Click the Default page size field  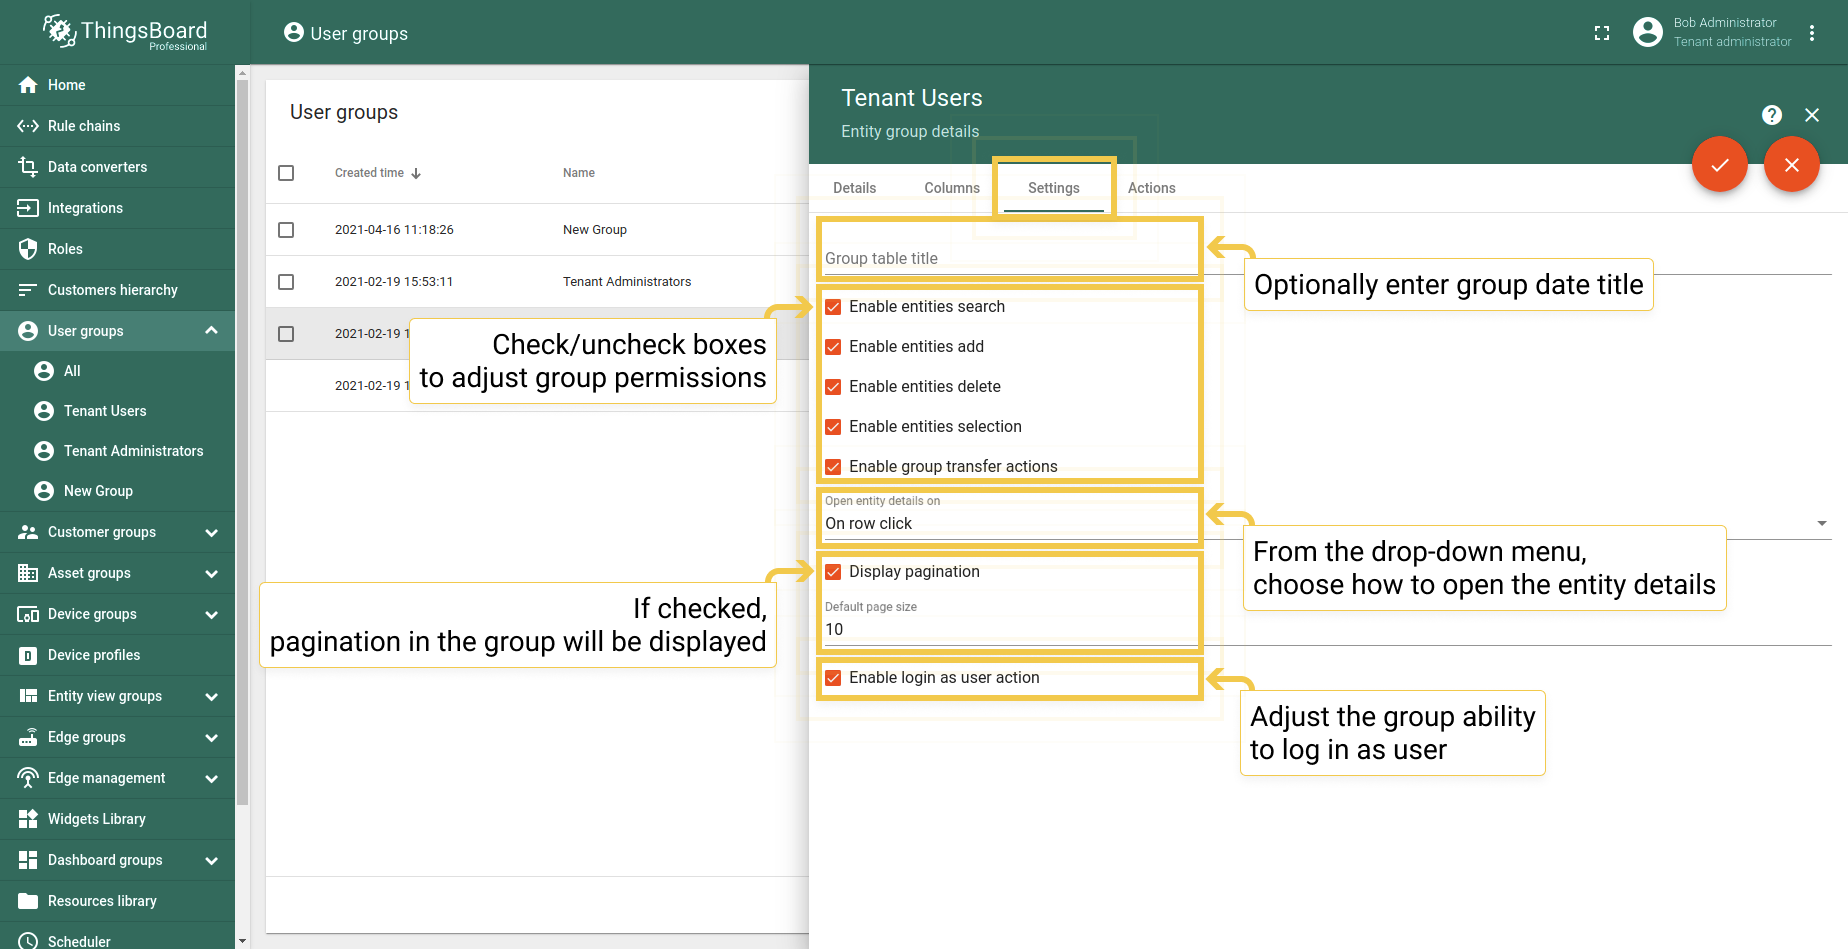(x=1328, y=629)
